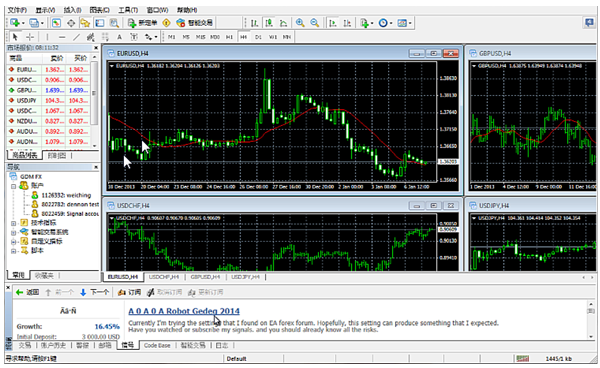Select the USDJPY row in market watch

pos(49,101)
